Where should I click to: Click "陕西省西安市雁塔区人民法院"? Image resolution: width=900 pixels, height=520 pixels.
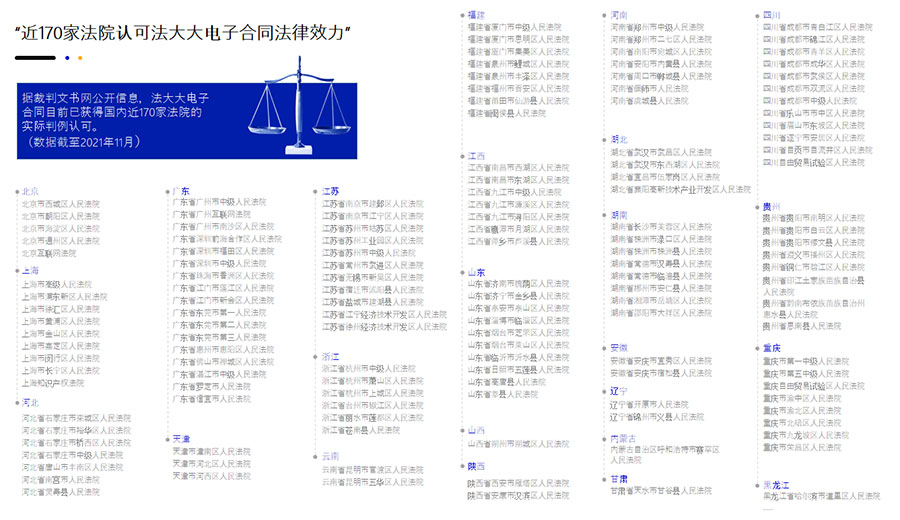coord(518,483)
